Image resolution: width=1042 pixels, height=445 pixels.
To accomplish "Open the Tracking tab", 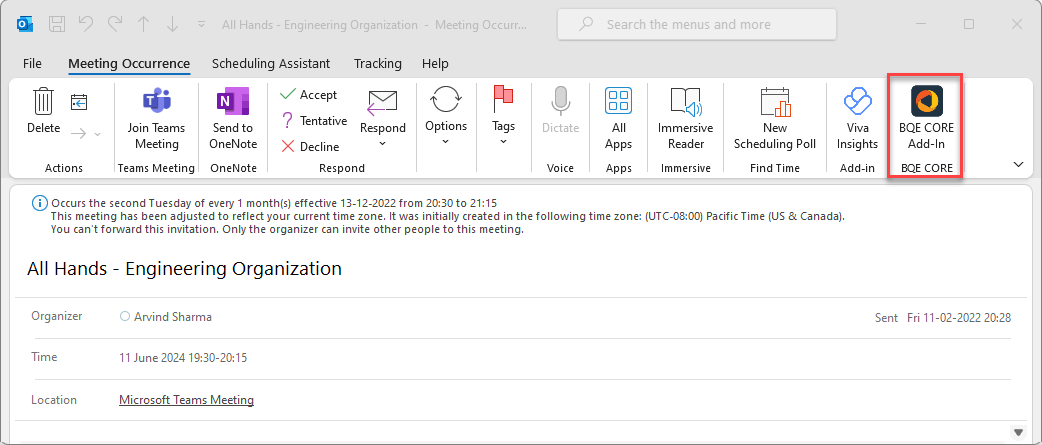I will (377, 64).
